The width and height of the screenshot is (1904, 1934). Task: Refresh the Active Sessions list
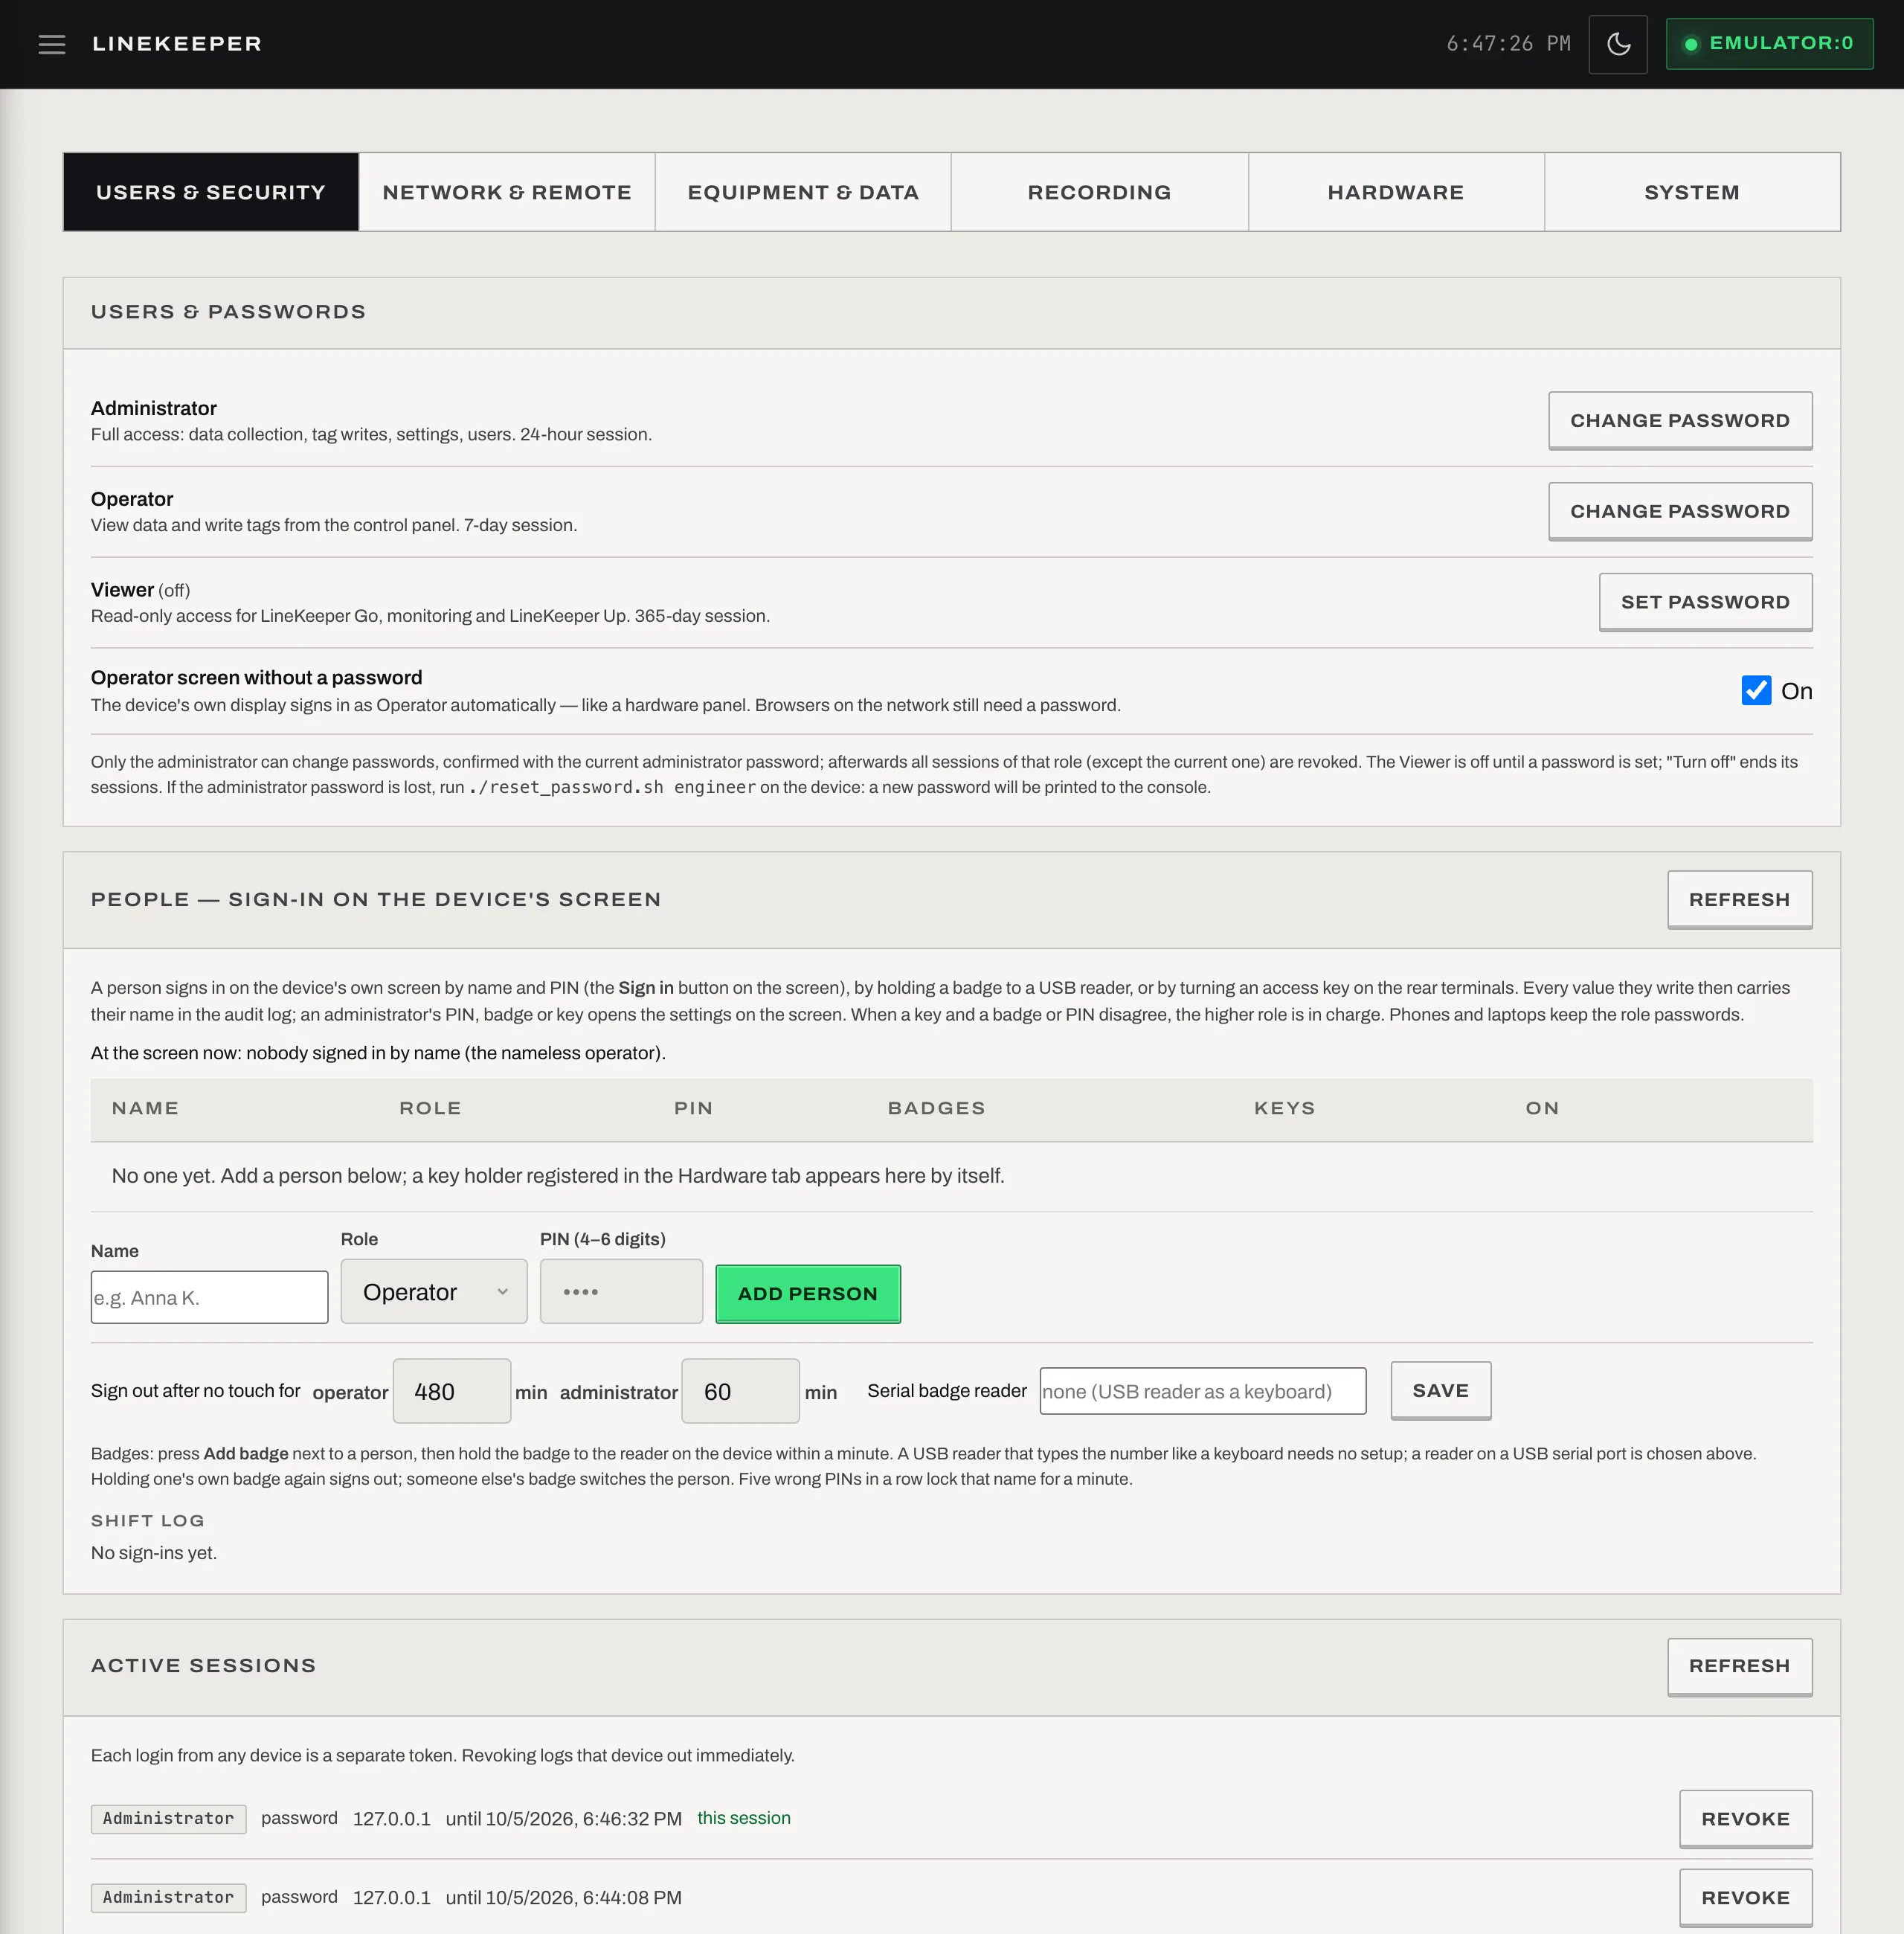point(1739,1666)
